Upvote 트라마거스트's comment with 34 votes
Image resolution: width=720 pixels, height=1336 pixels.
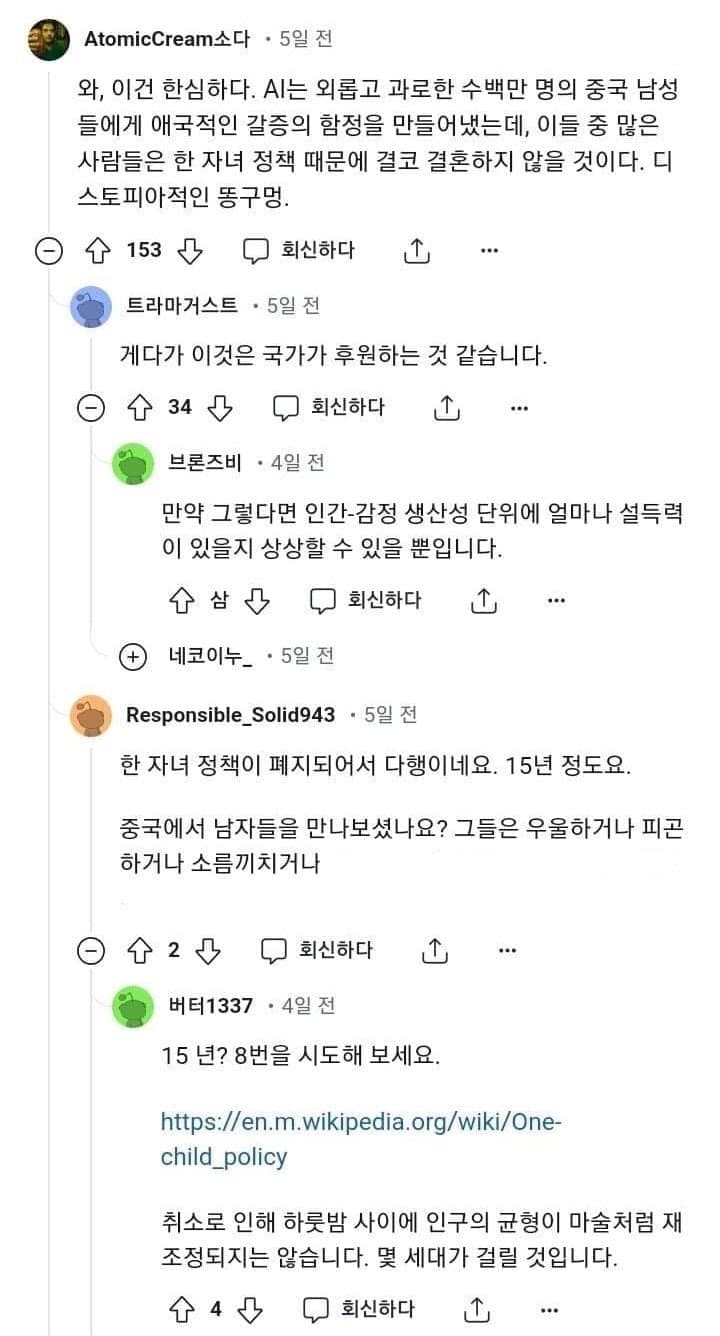140,407
